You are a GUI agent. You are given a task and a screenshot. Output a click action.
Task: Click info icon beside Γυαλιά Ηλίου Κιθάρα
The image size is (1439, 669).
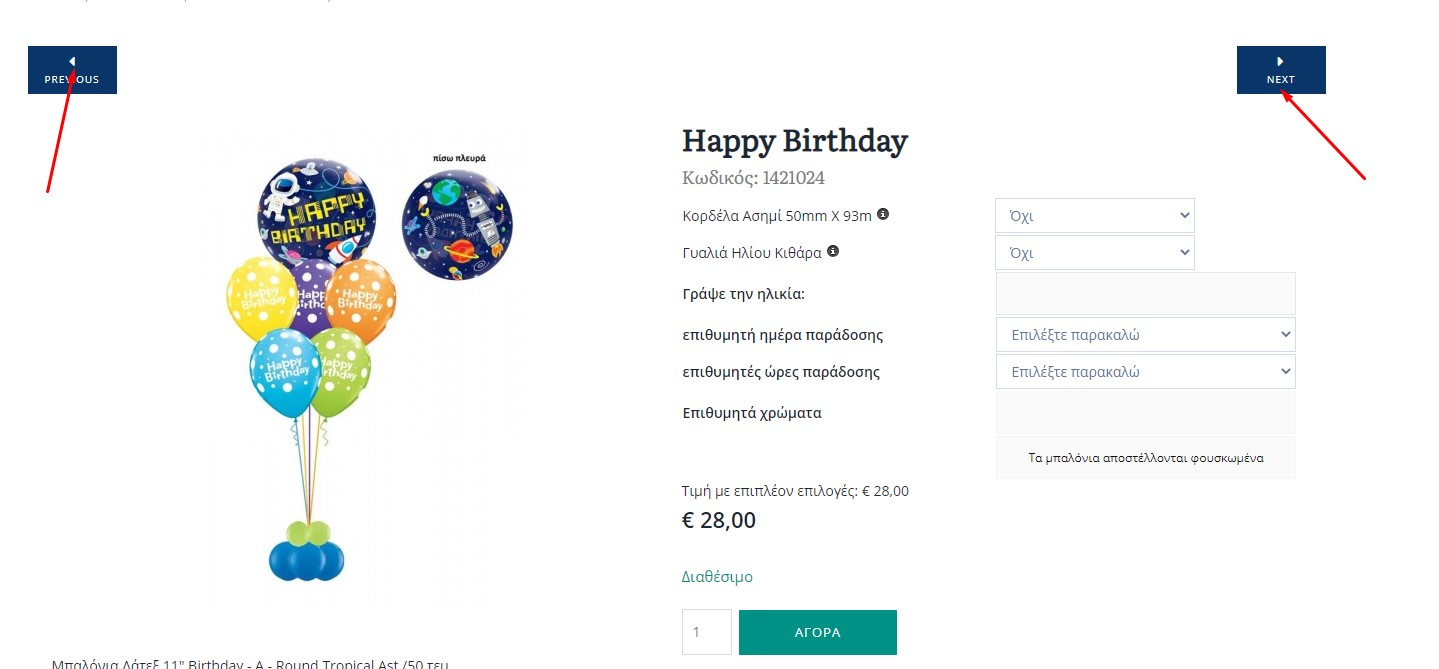click(833, 251)
